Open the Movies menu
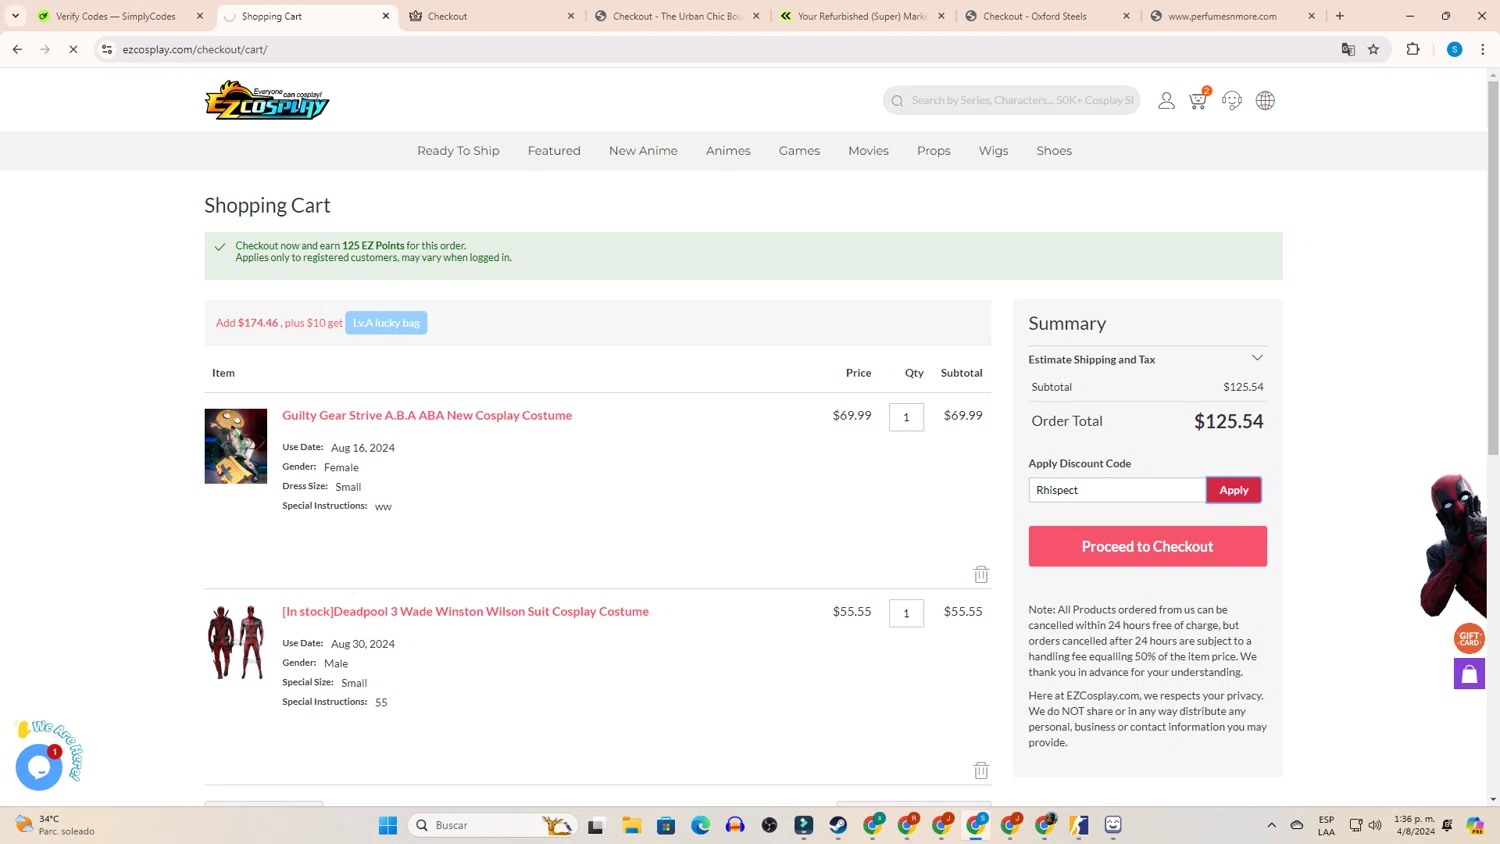This screenshot has height=844, width=1500. click(868, 151)
